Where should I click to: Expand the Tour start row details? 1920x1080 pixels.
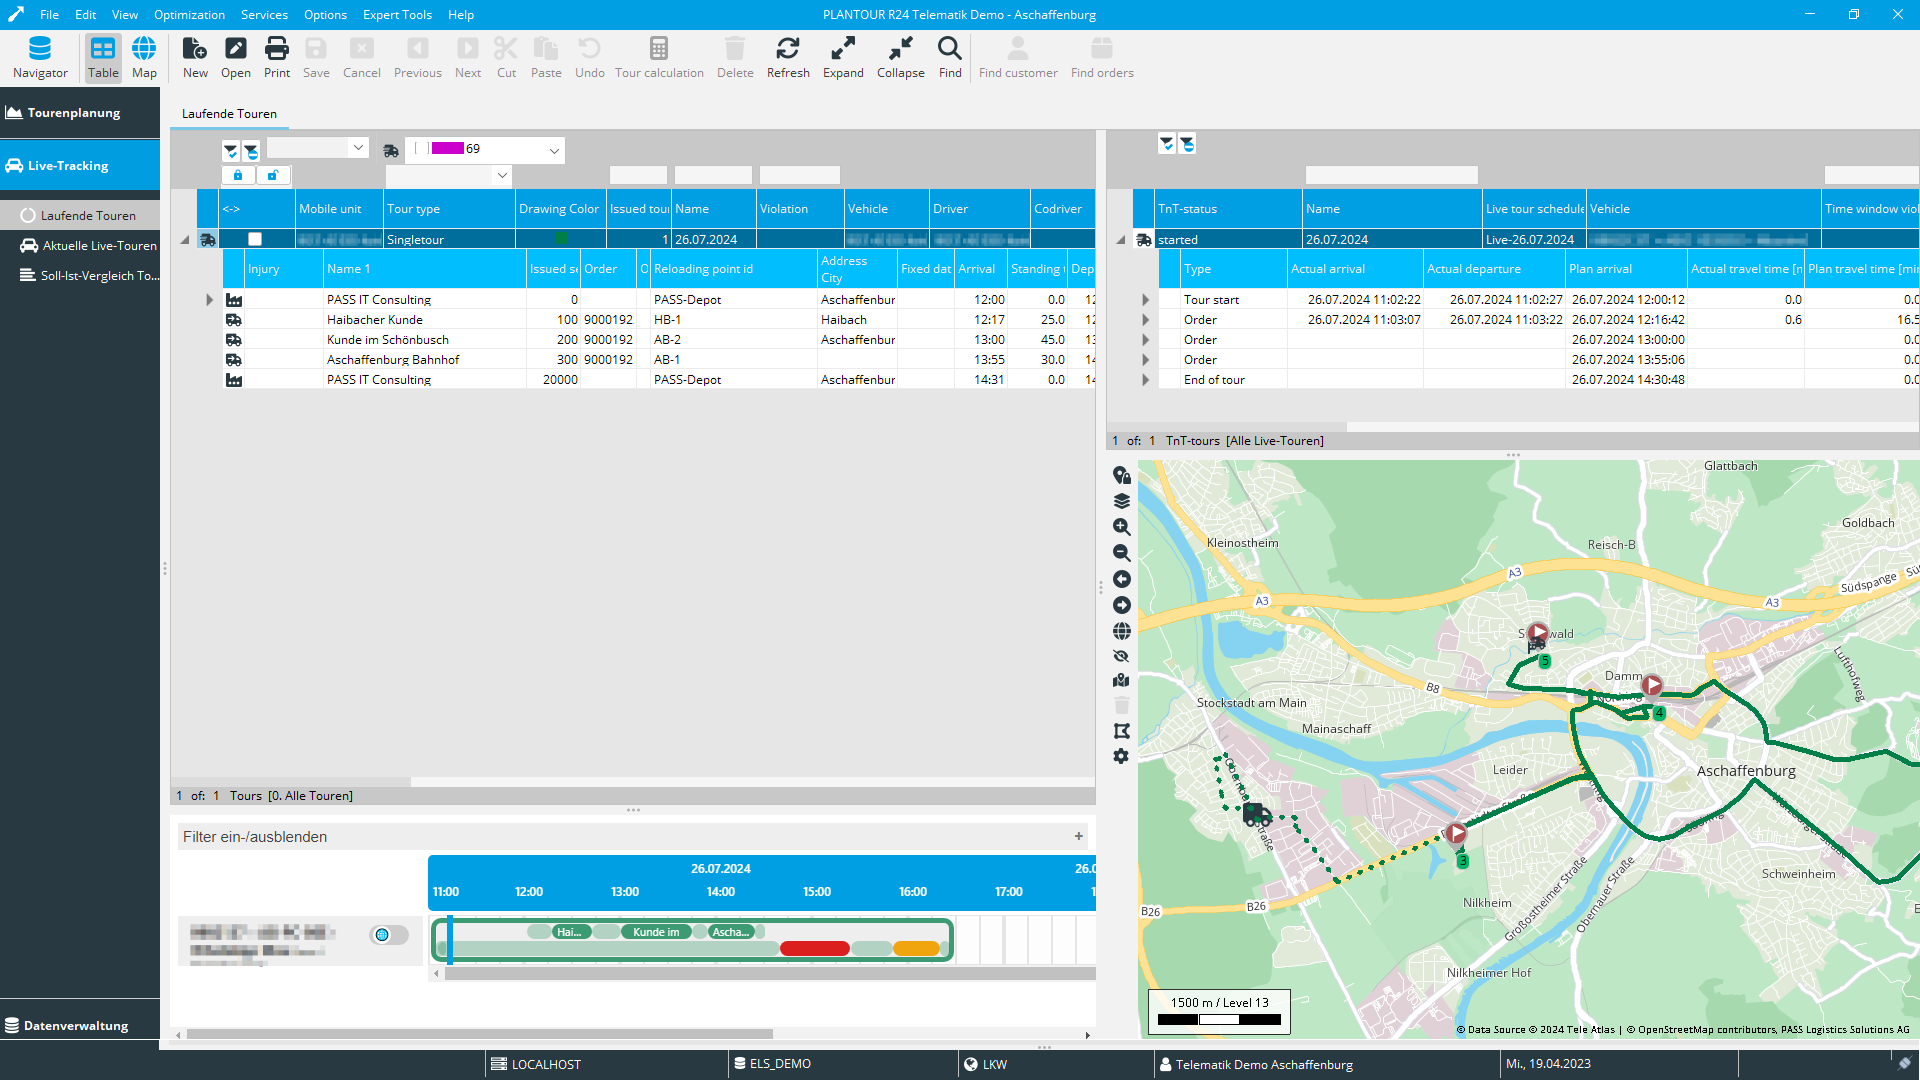click(1145, 299)
